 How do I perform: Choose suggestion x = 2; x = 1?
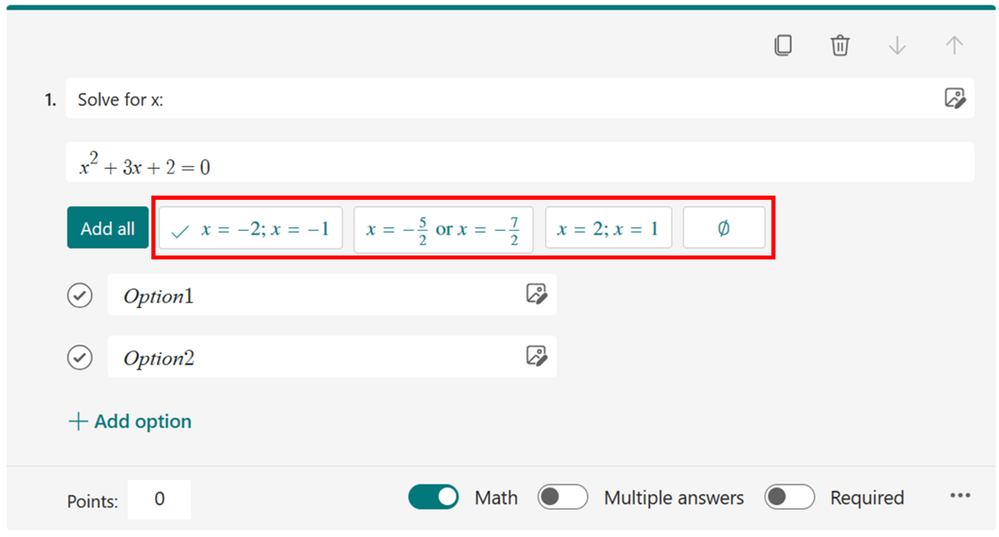coord(608,228)
